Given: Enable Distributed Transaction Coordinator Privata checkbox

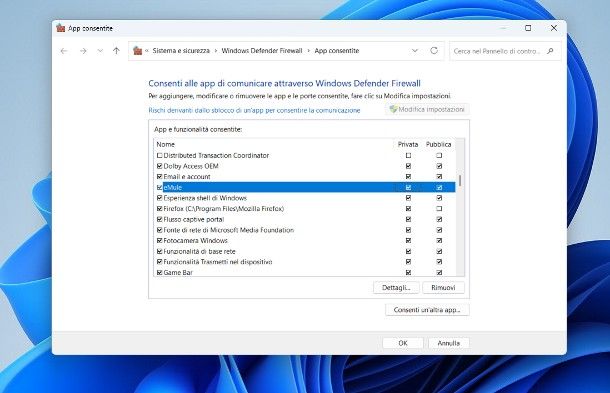Looking at the screenshot, I should [x=408, y=155].
